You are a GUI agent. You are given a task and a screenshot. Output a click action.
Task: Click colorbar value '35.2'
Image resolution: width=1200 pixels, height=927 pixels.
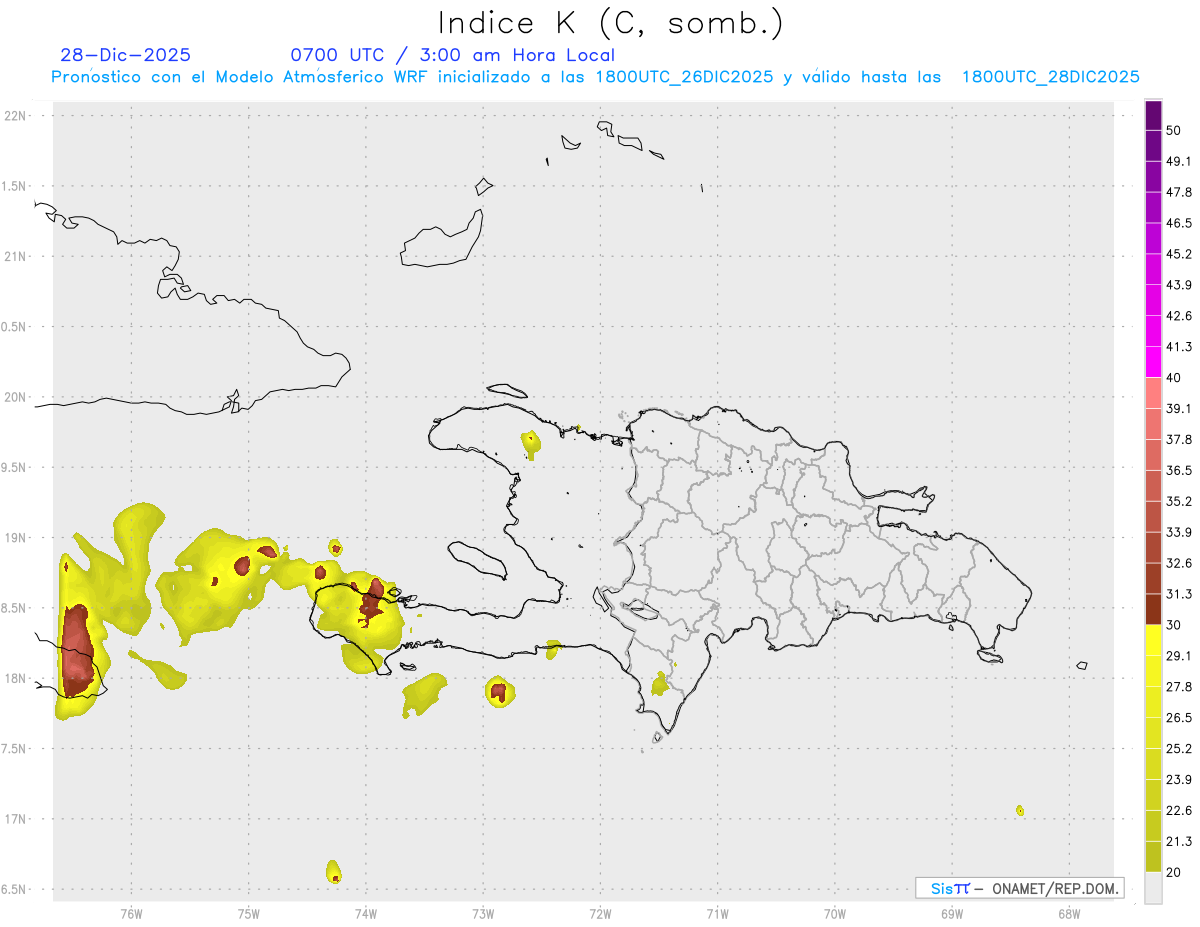pyautogui.click(x=1179, y=501)
